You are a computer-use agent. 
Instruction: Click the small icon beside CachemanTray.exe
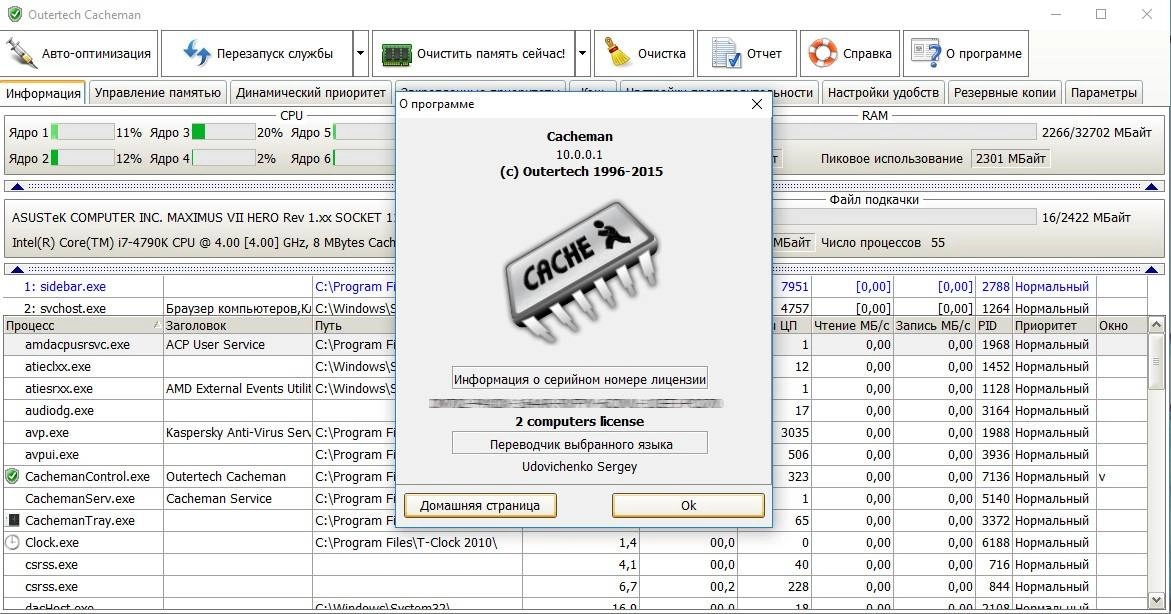[13, 520]
